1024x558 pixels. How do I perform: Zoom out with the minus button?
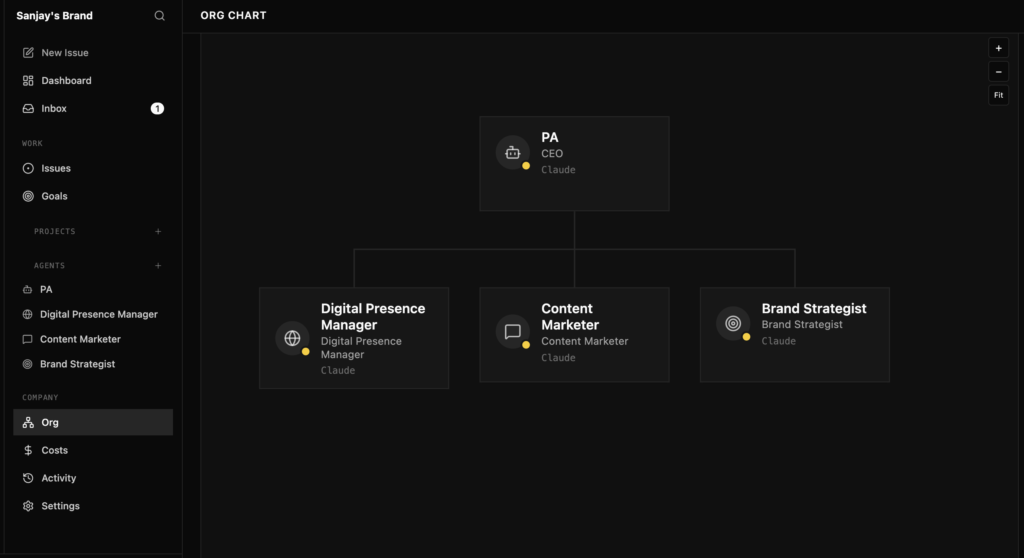999,72
